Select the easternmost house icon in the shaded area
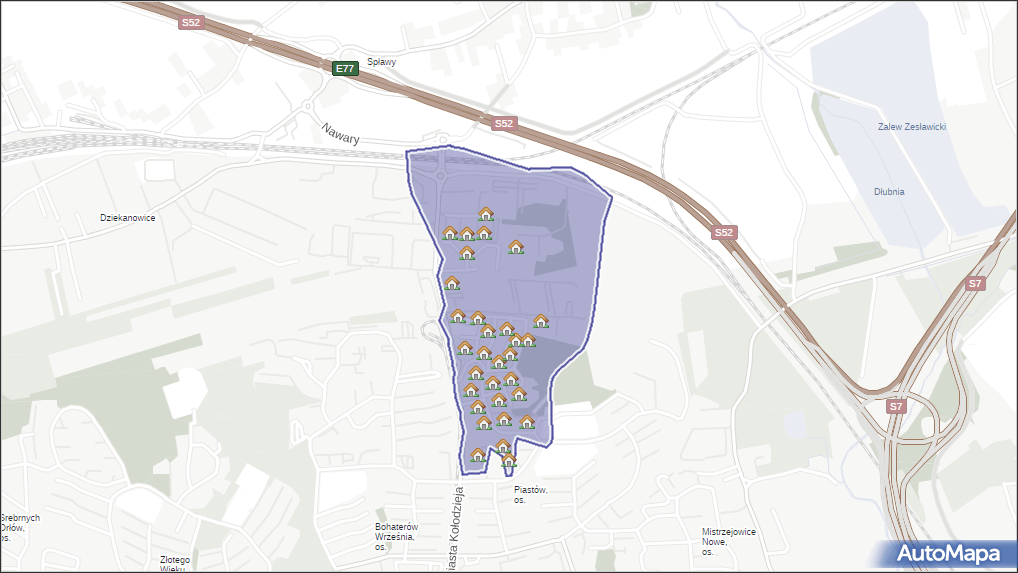This screenshot has width=1018, height=573. tap(541, 321)
